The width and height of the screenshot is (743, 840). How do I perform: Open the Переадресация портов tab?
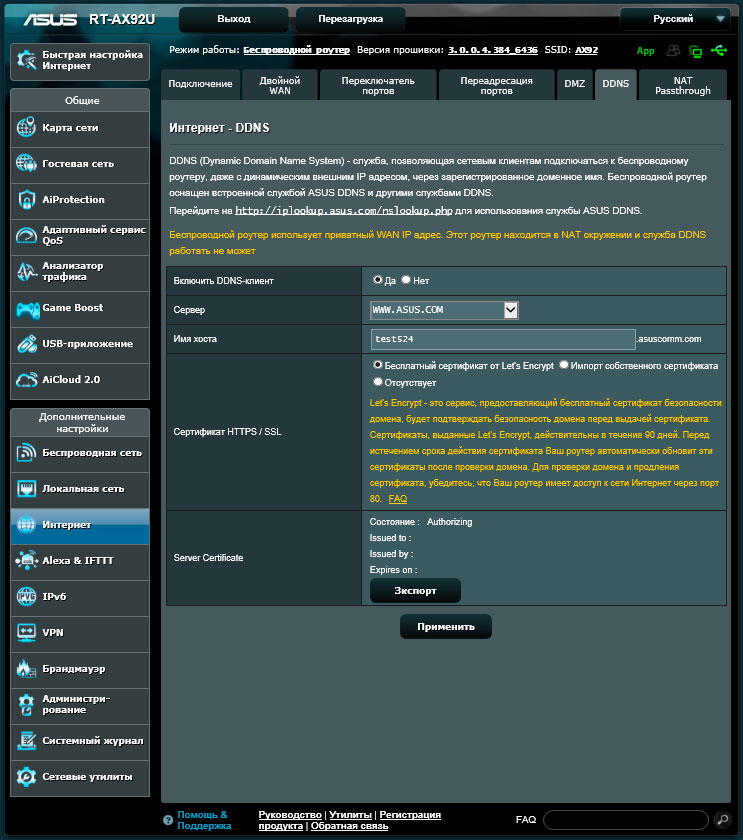[497, 85]
